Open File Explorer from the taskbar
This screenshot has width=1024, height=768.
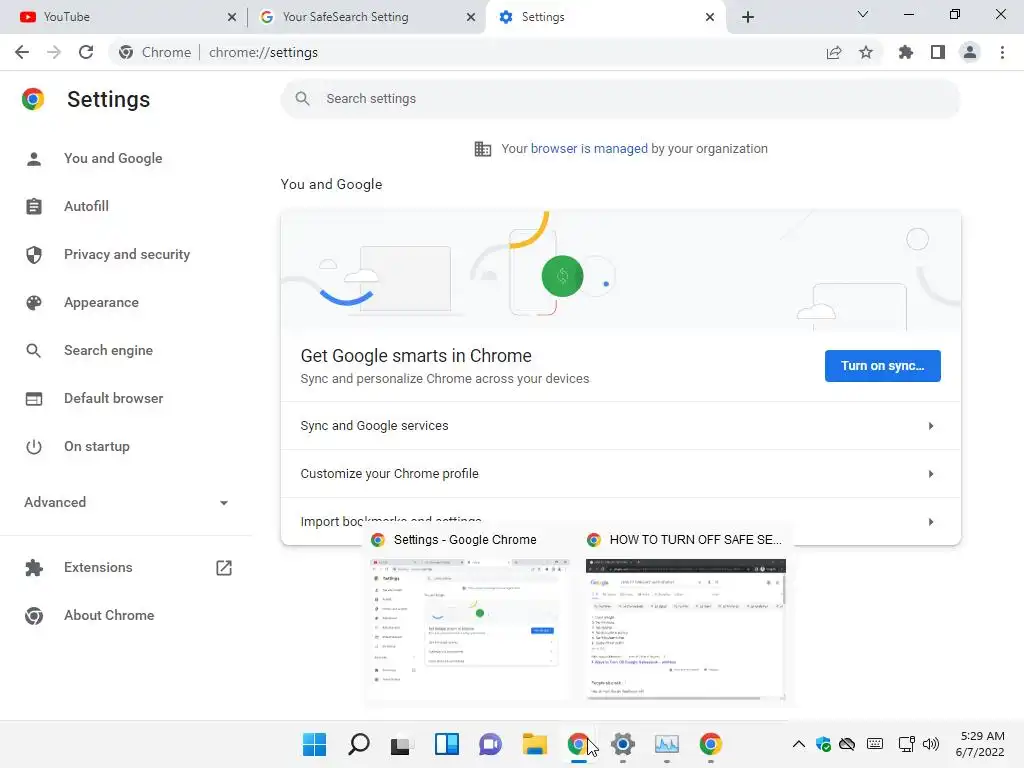pyautogui.click(x=535, y=744)
